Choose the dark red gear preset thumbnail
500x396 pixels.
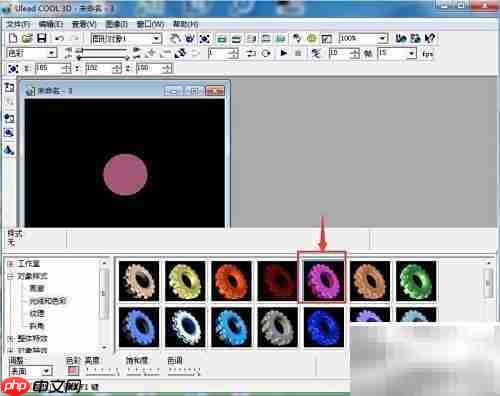tap(277, 281)
